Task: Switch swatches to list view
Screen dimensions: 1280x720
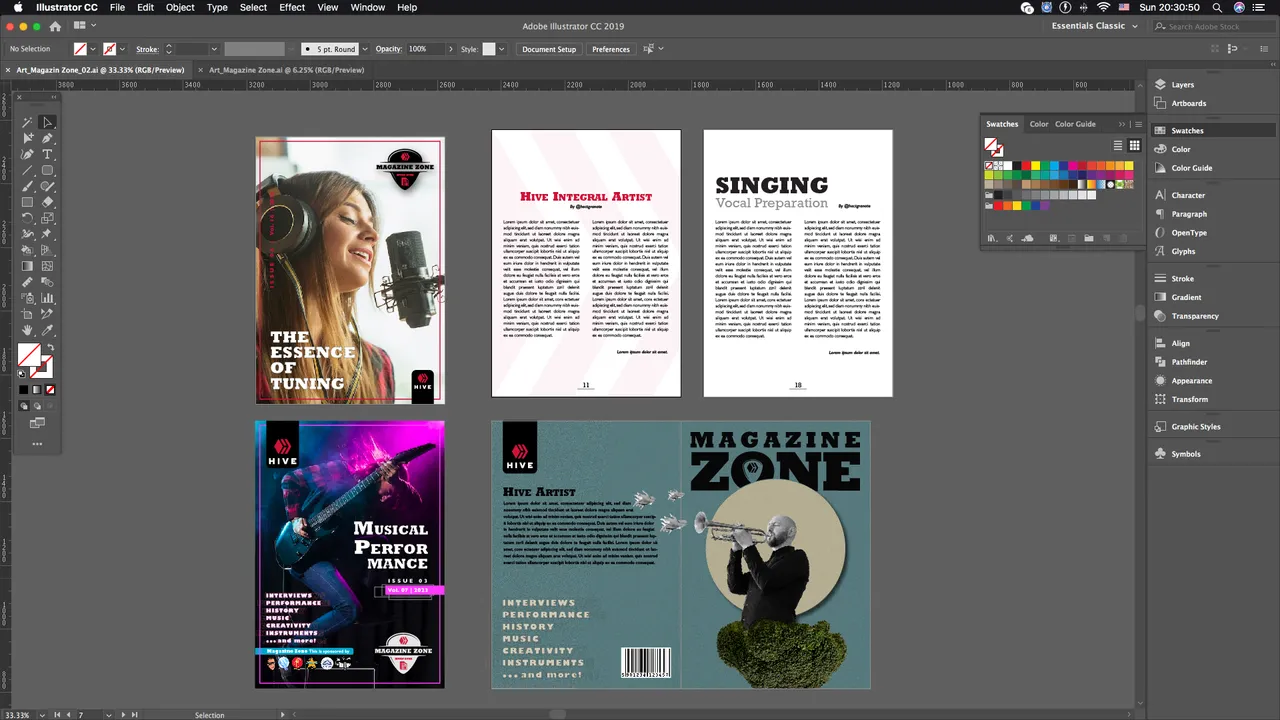Action: point(1118,145)
